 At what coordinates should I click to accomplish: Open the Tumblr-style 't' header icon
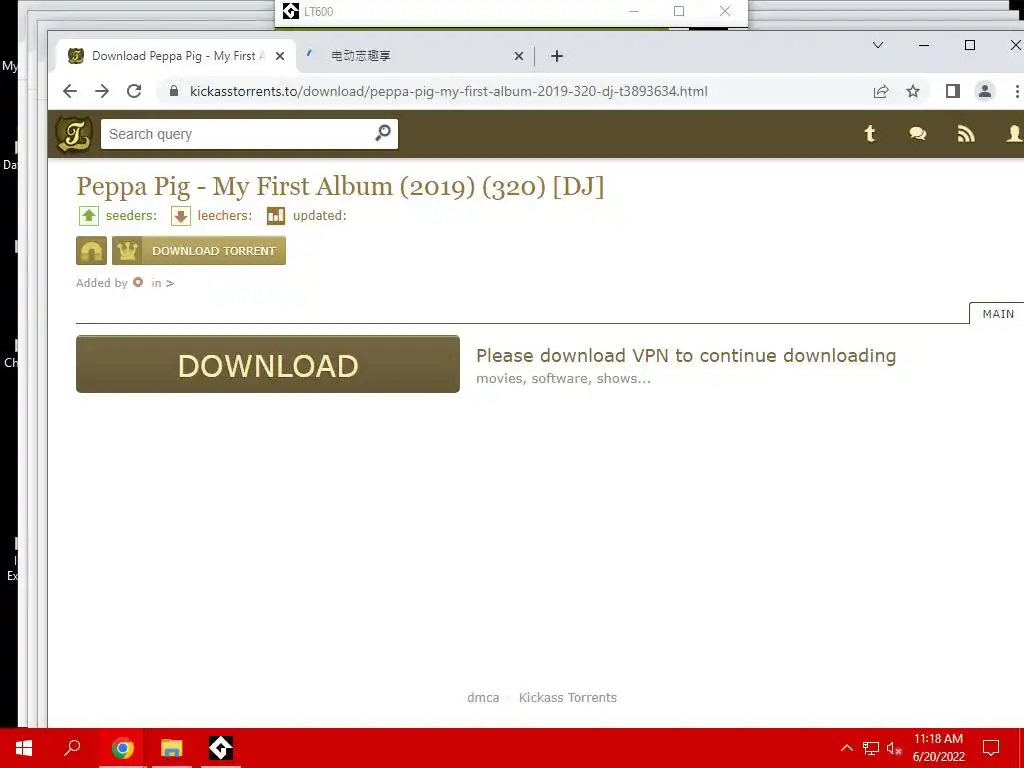tap(870, 134)
